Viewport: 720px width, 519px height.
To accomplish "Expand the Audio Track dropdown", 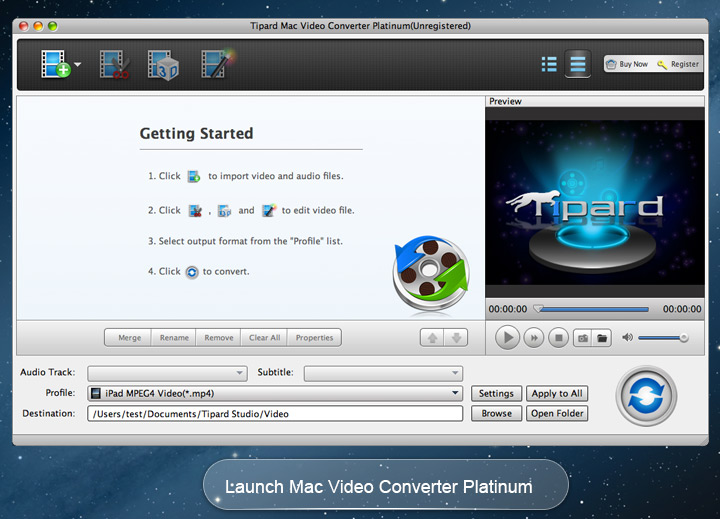I will 167,373.
